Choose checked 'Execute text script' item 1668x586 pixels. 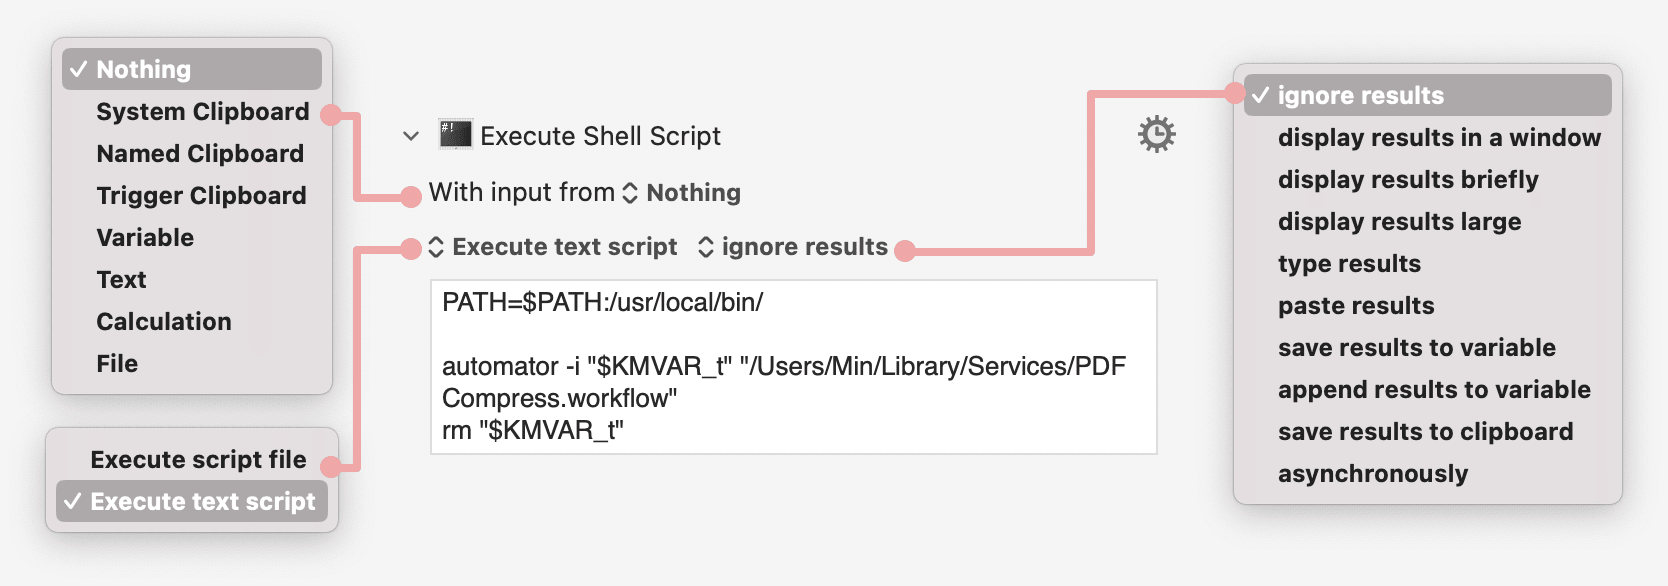click(192, 502)
